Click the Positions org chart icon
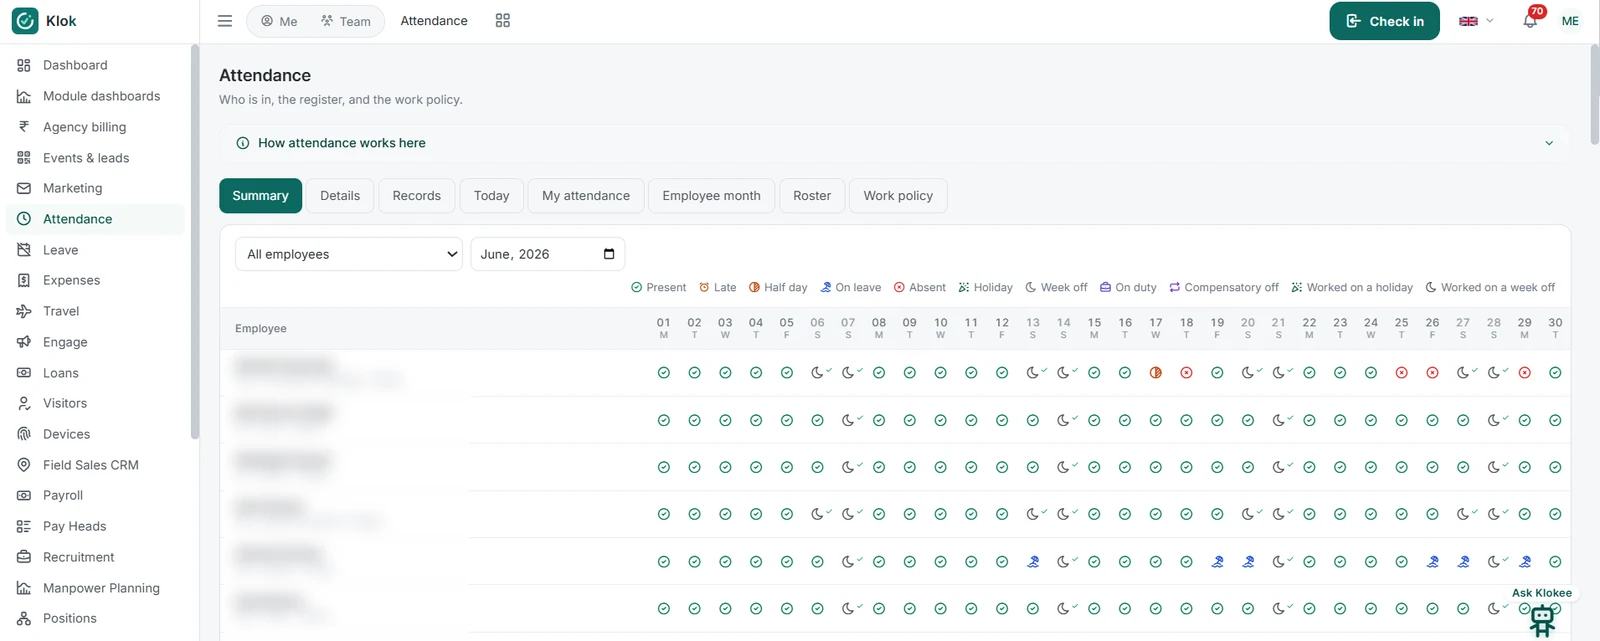1600x641 pixels. pyautogui.click(x=24, y=618)
